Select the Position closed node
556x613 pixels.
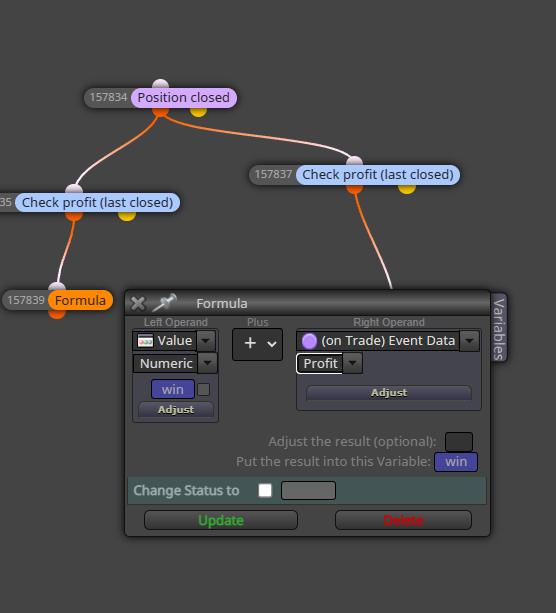tap(184, 97)
